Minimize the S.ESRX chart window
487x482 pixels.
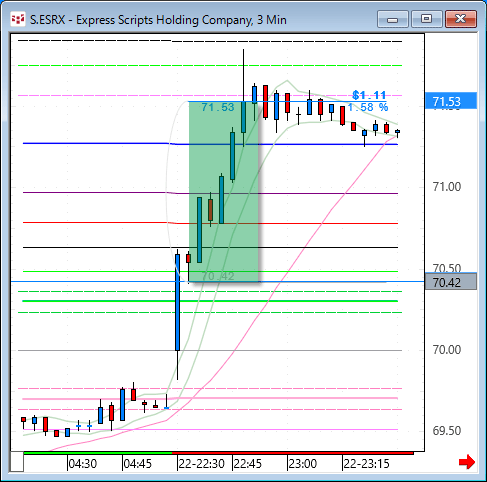point(393,19)
